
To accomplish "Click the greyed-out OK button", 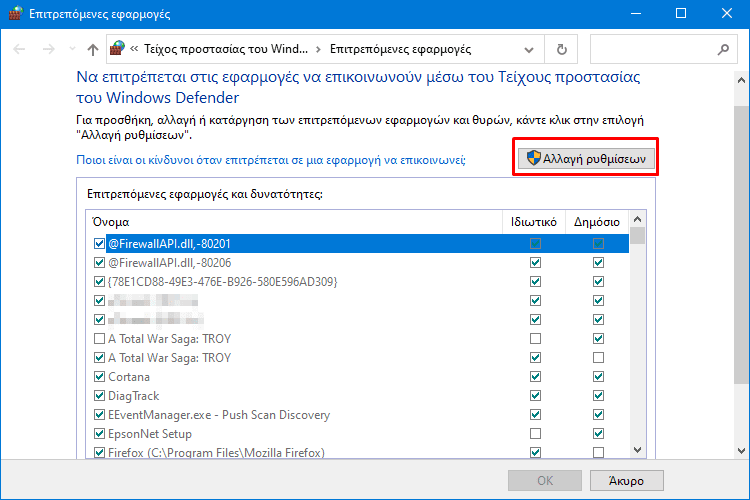I will pos(545,480).
